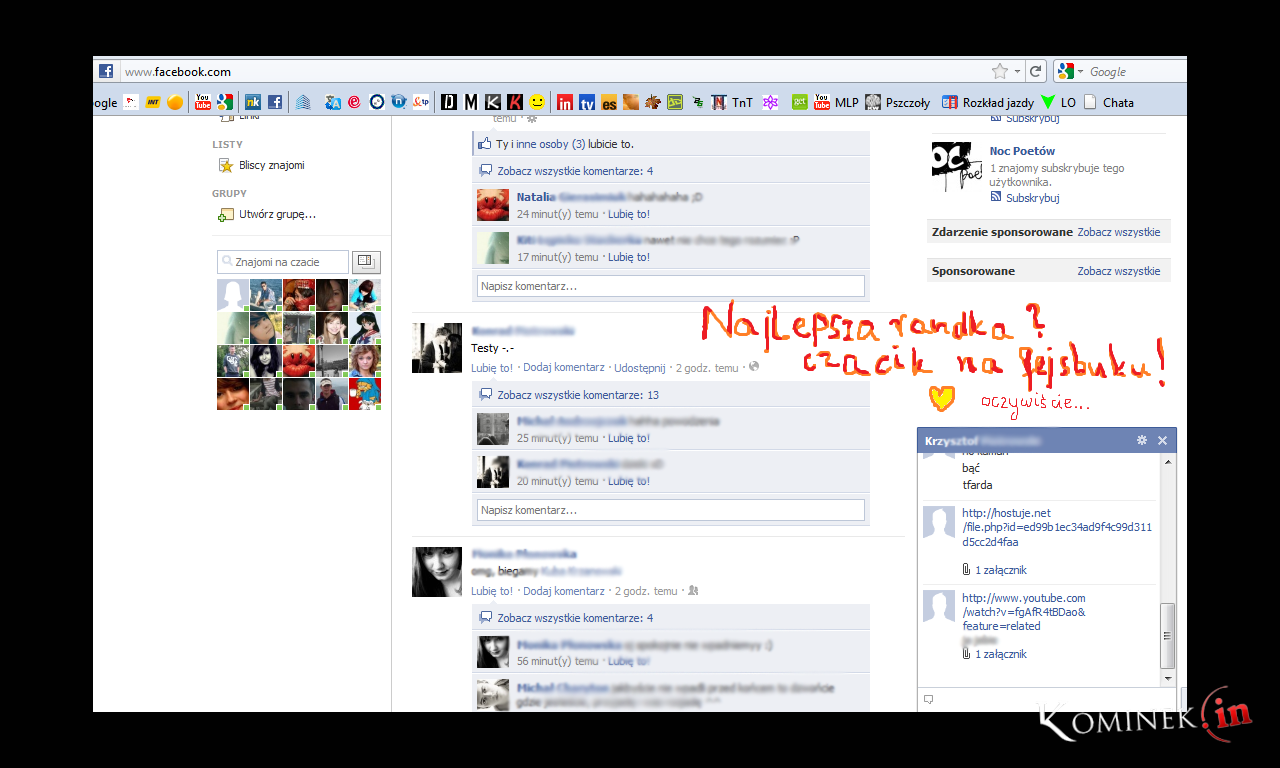Bookmark this page with the star icon
Viewport: 1280px width, 768px height.
point(999,71)
